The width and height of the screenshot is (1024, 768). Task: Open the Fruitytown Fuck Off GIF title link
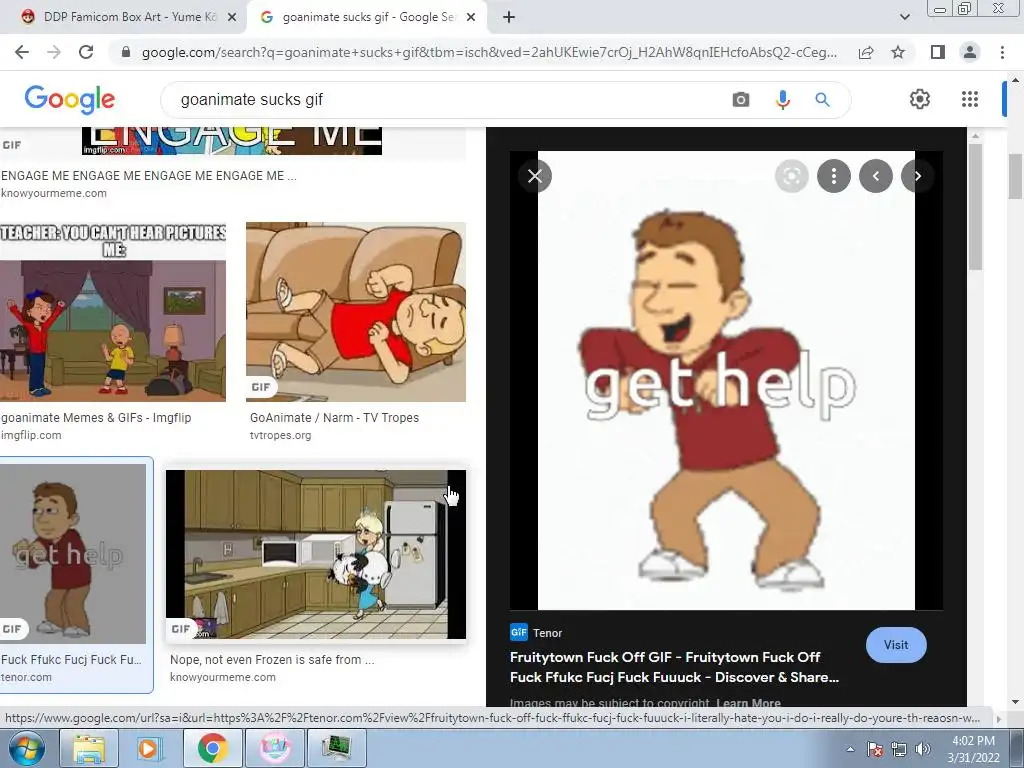coord(674,667)
